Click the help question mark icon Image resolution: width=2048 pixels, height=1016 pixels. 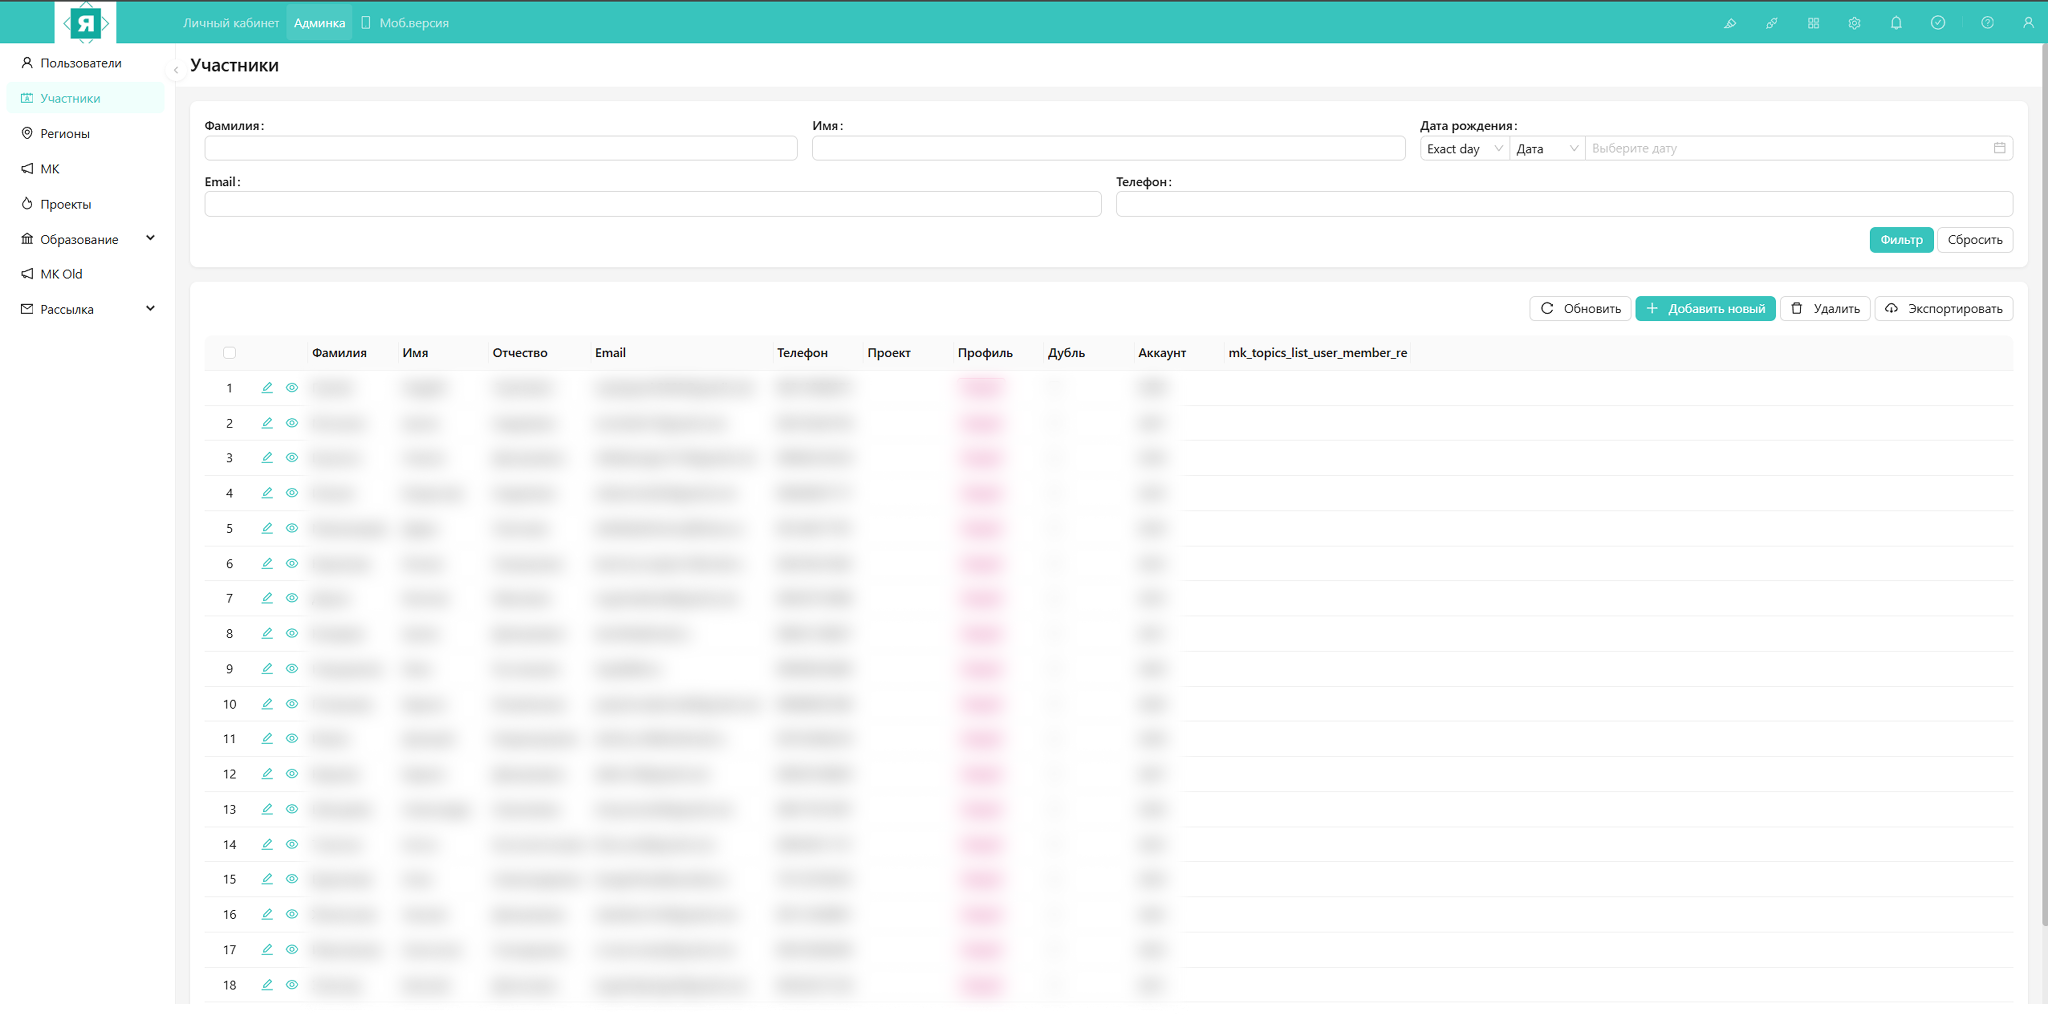pos(1988,22)
